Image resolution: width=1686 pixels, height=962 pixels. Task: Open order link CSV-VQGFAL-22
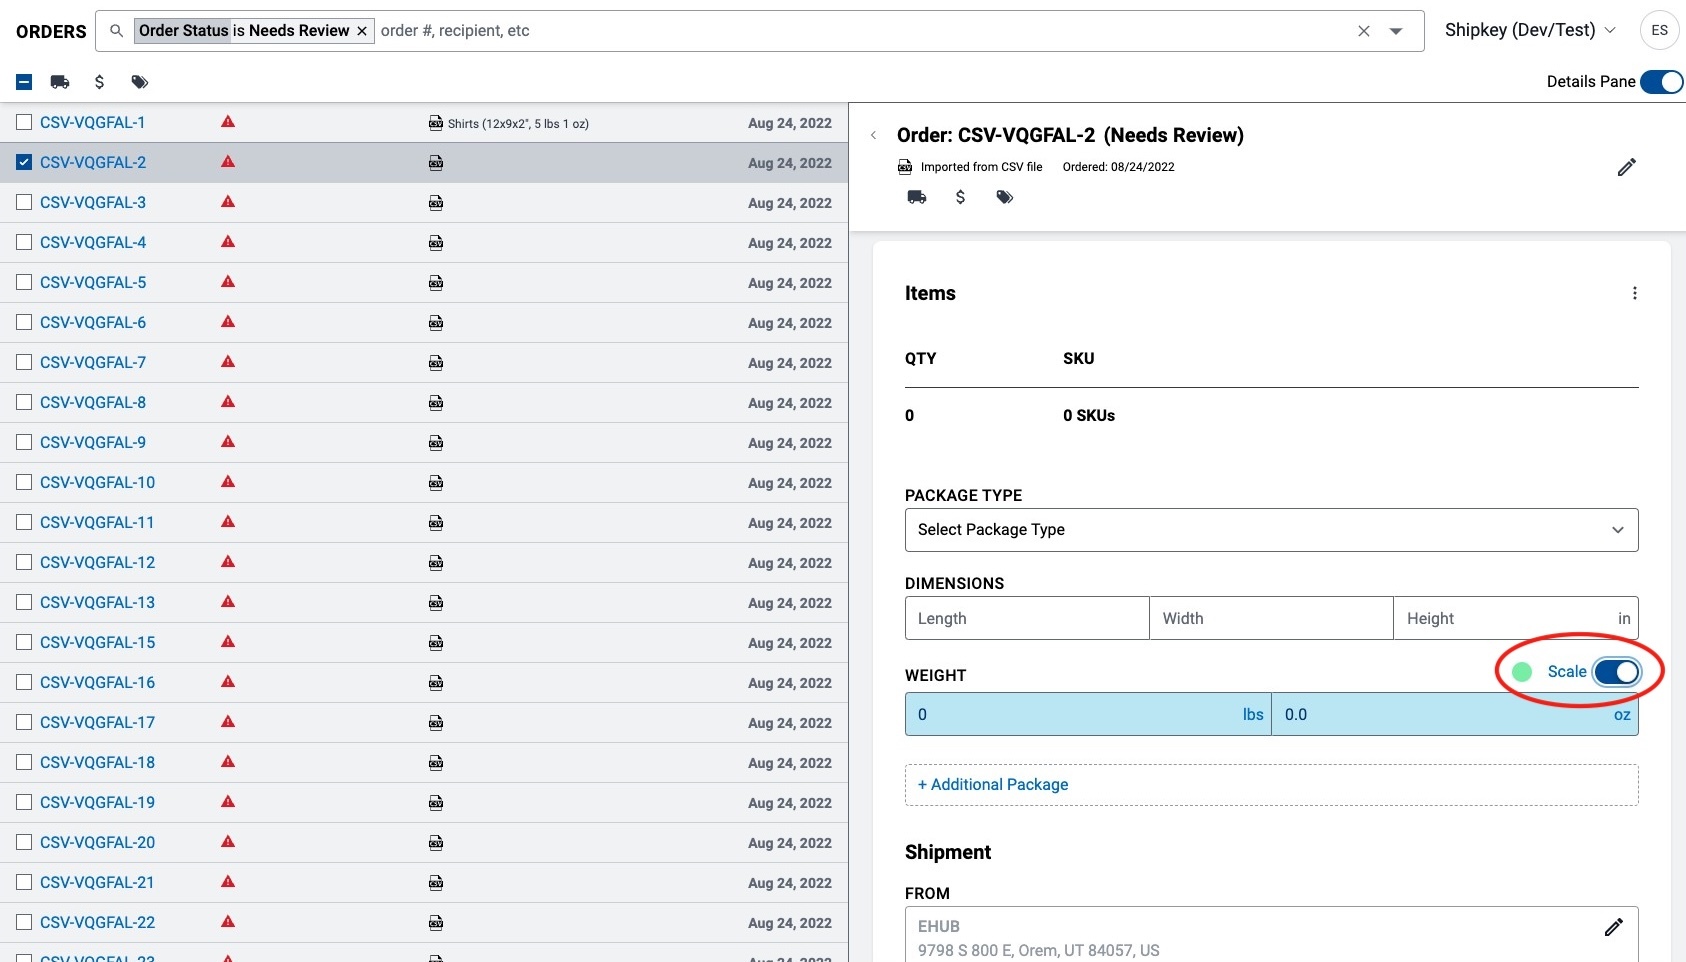point(98,922)
